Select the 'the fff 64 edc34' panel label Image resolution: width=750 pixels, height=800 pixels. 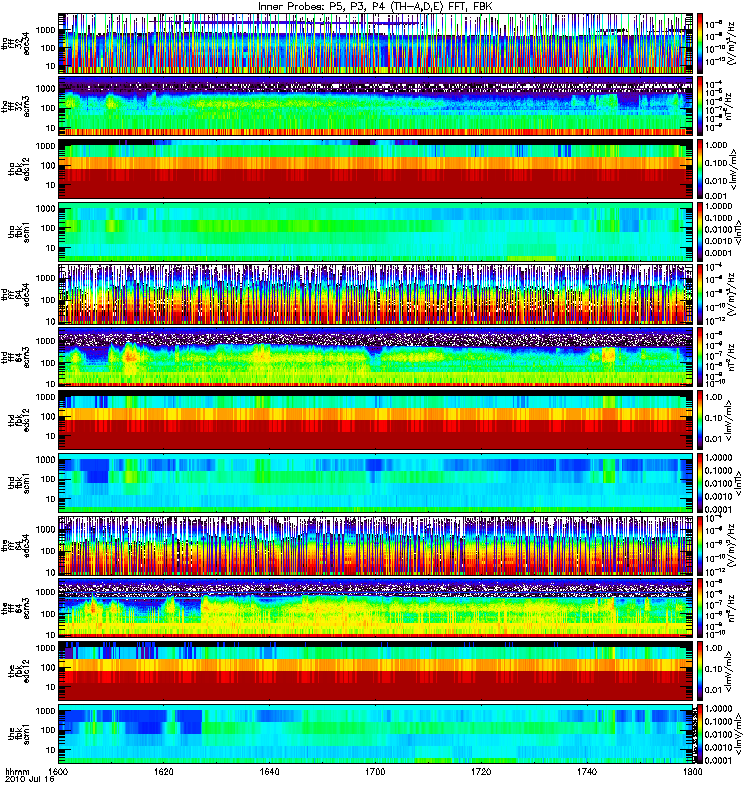(16, 545)
